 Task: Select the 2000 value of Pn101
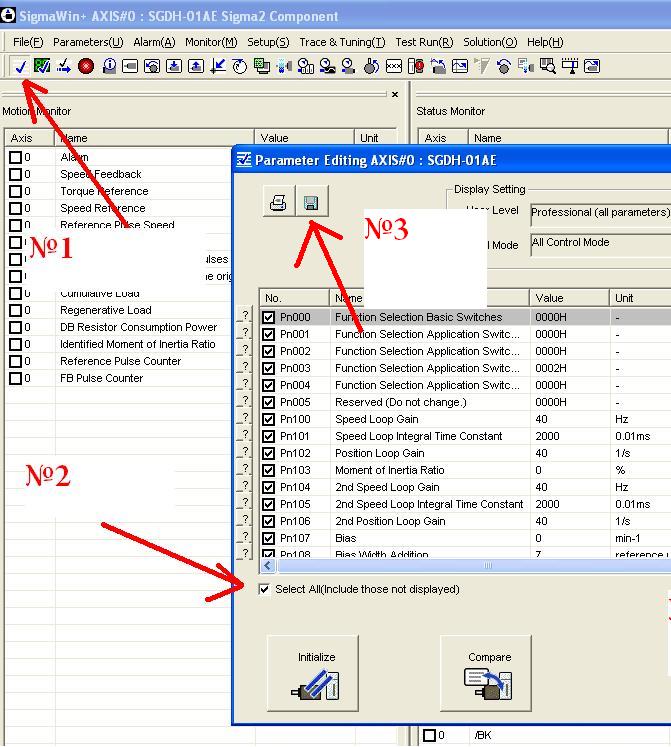[547, 436]
